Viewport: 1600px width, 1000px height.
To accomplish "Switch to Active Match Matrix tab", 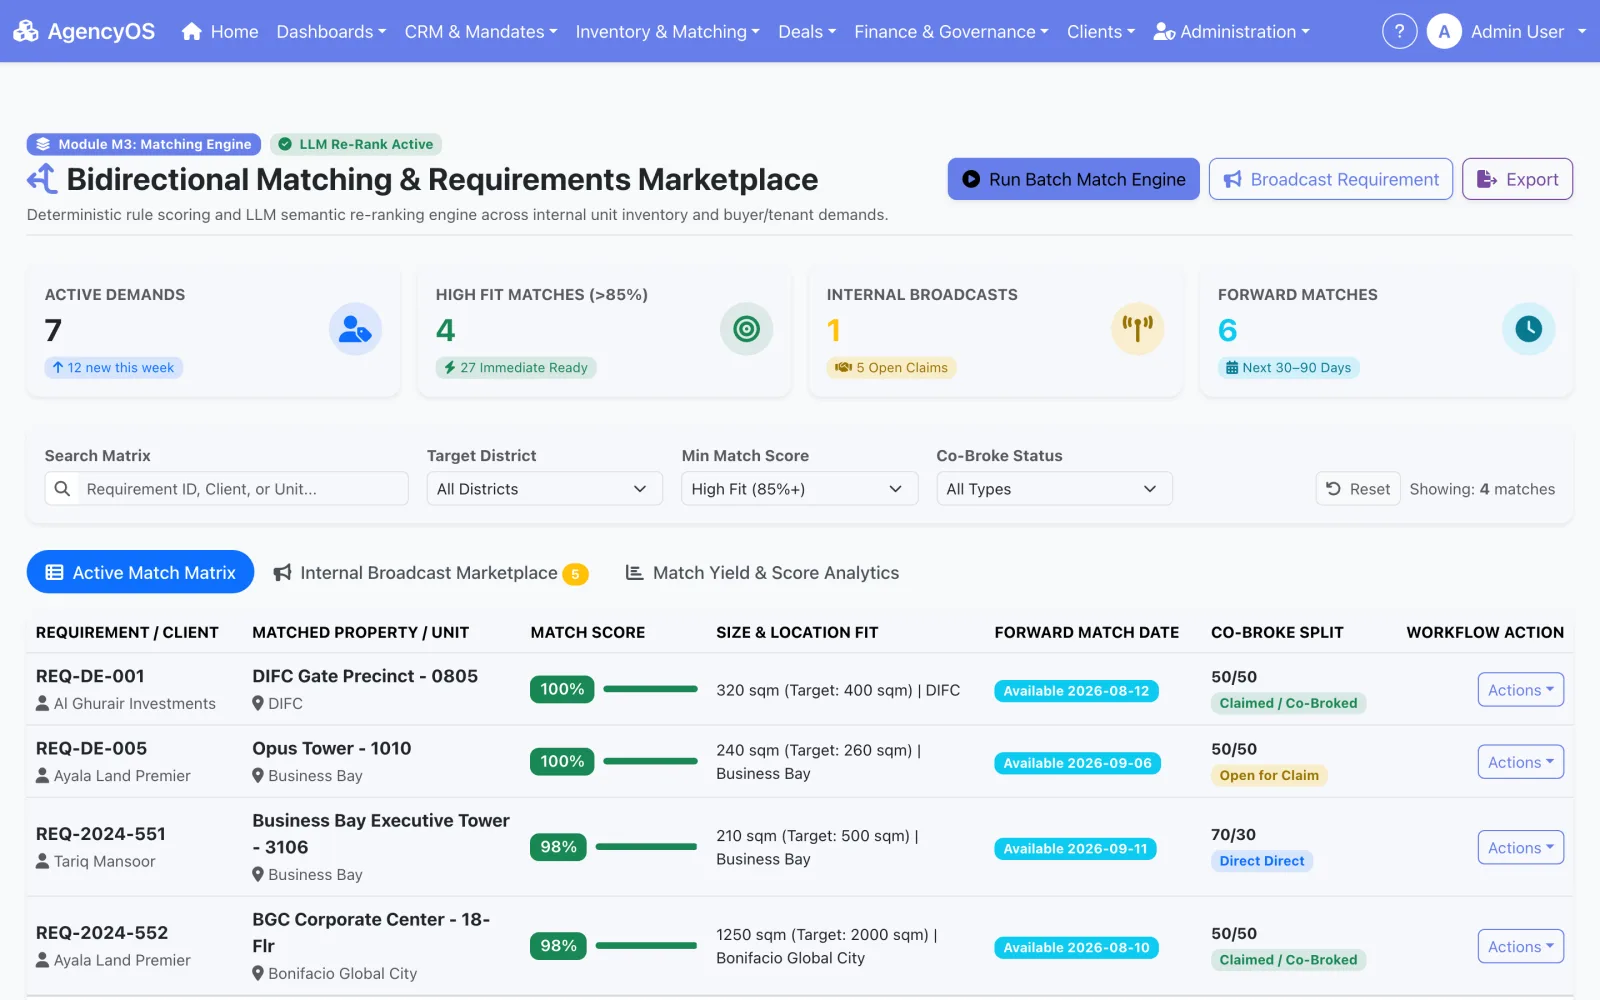I will pos(140,572).
